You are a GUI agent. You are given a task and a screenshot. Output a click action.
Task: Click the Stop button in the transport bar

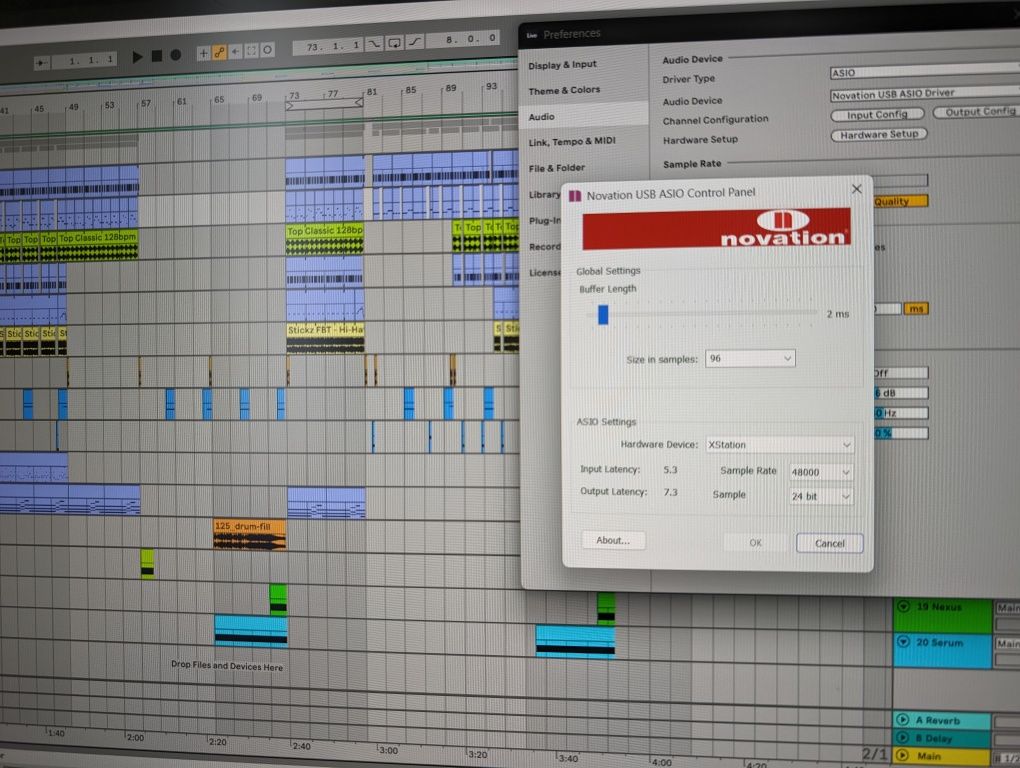(x=157, y=56)
